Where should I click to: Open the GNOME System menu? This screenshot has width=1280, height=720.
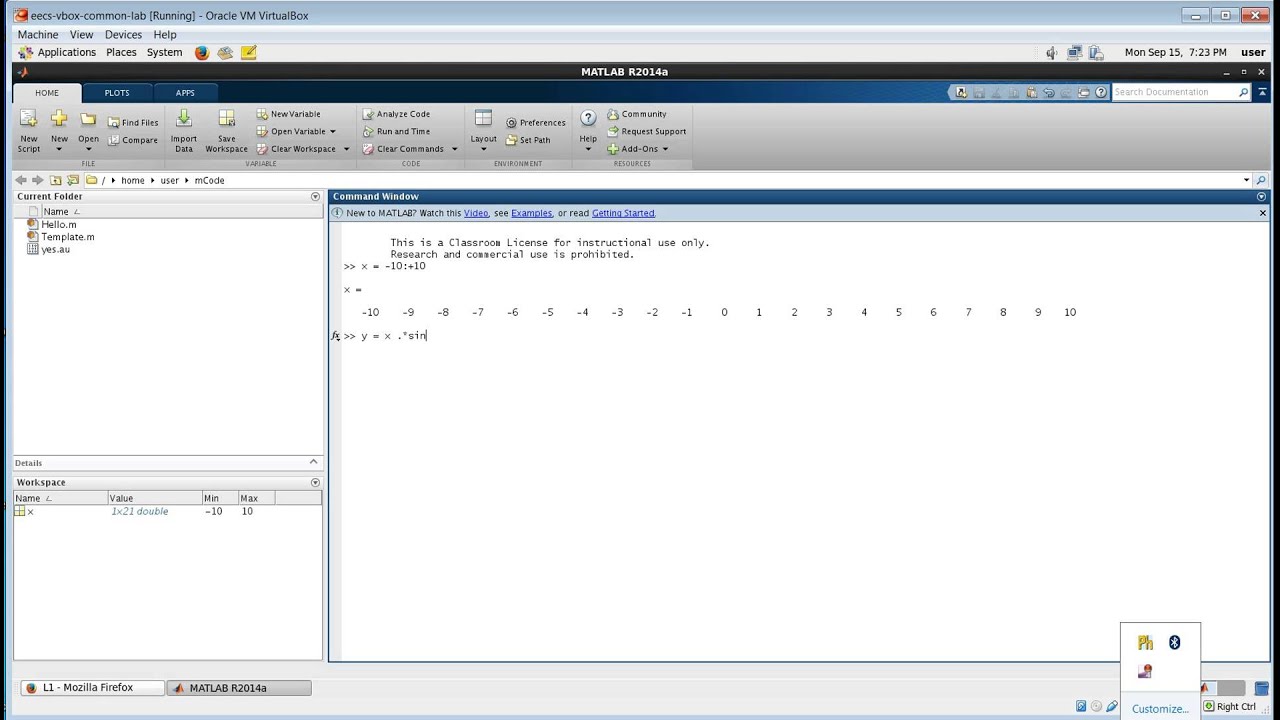tap(164, 52)
